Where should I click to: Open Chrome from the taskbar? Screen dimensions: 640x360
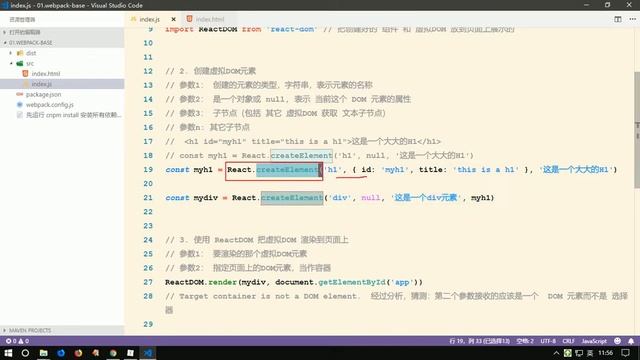(x=113, y=353)
